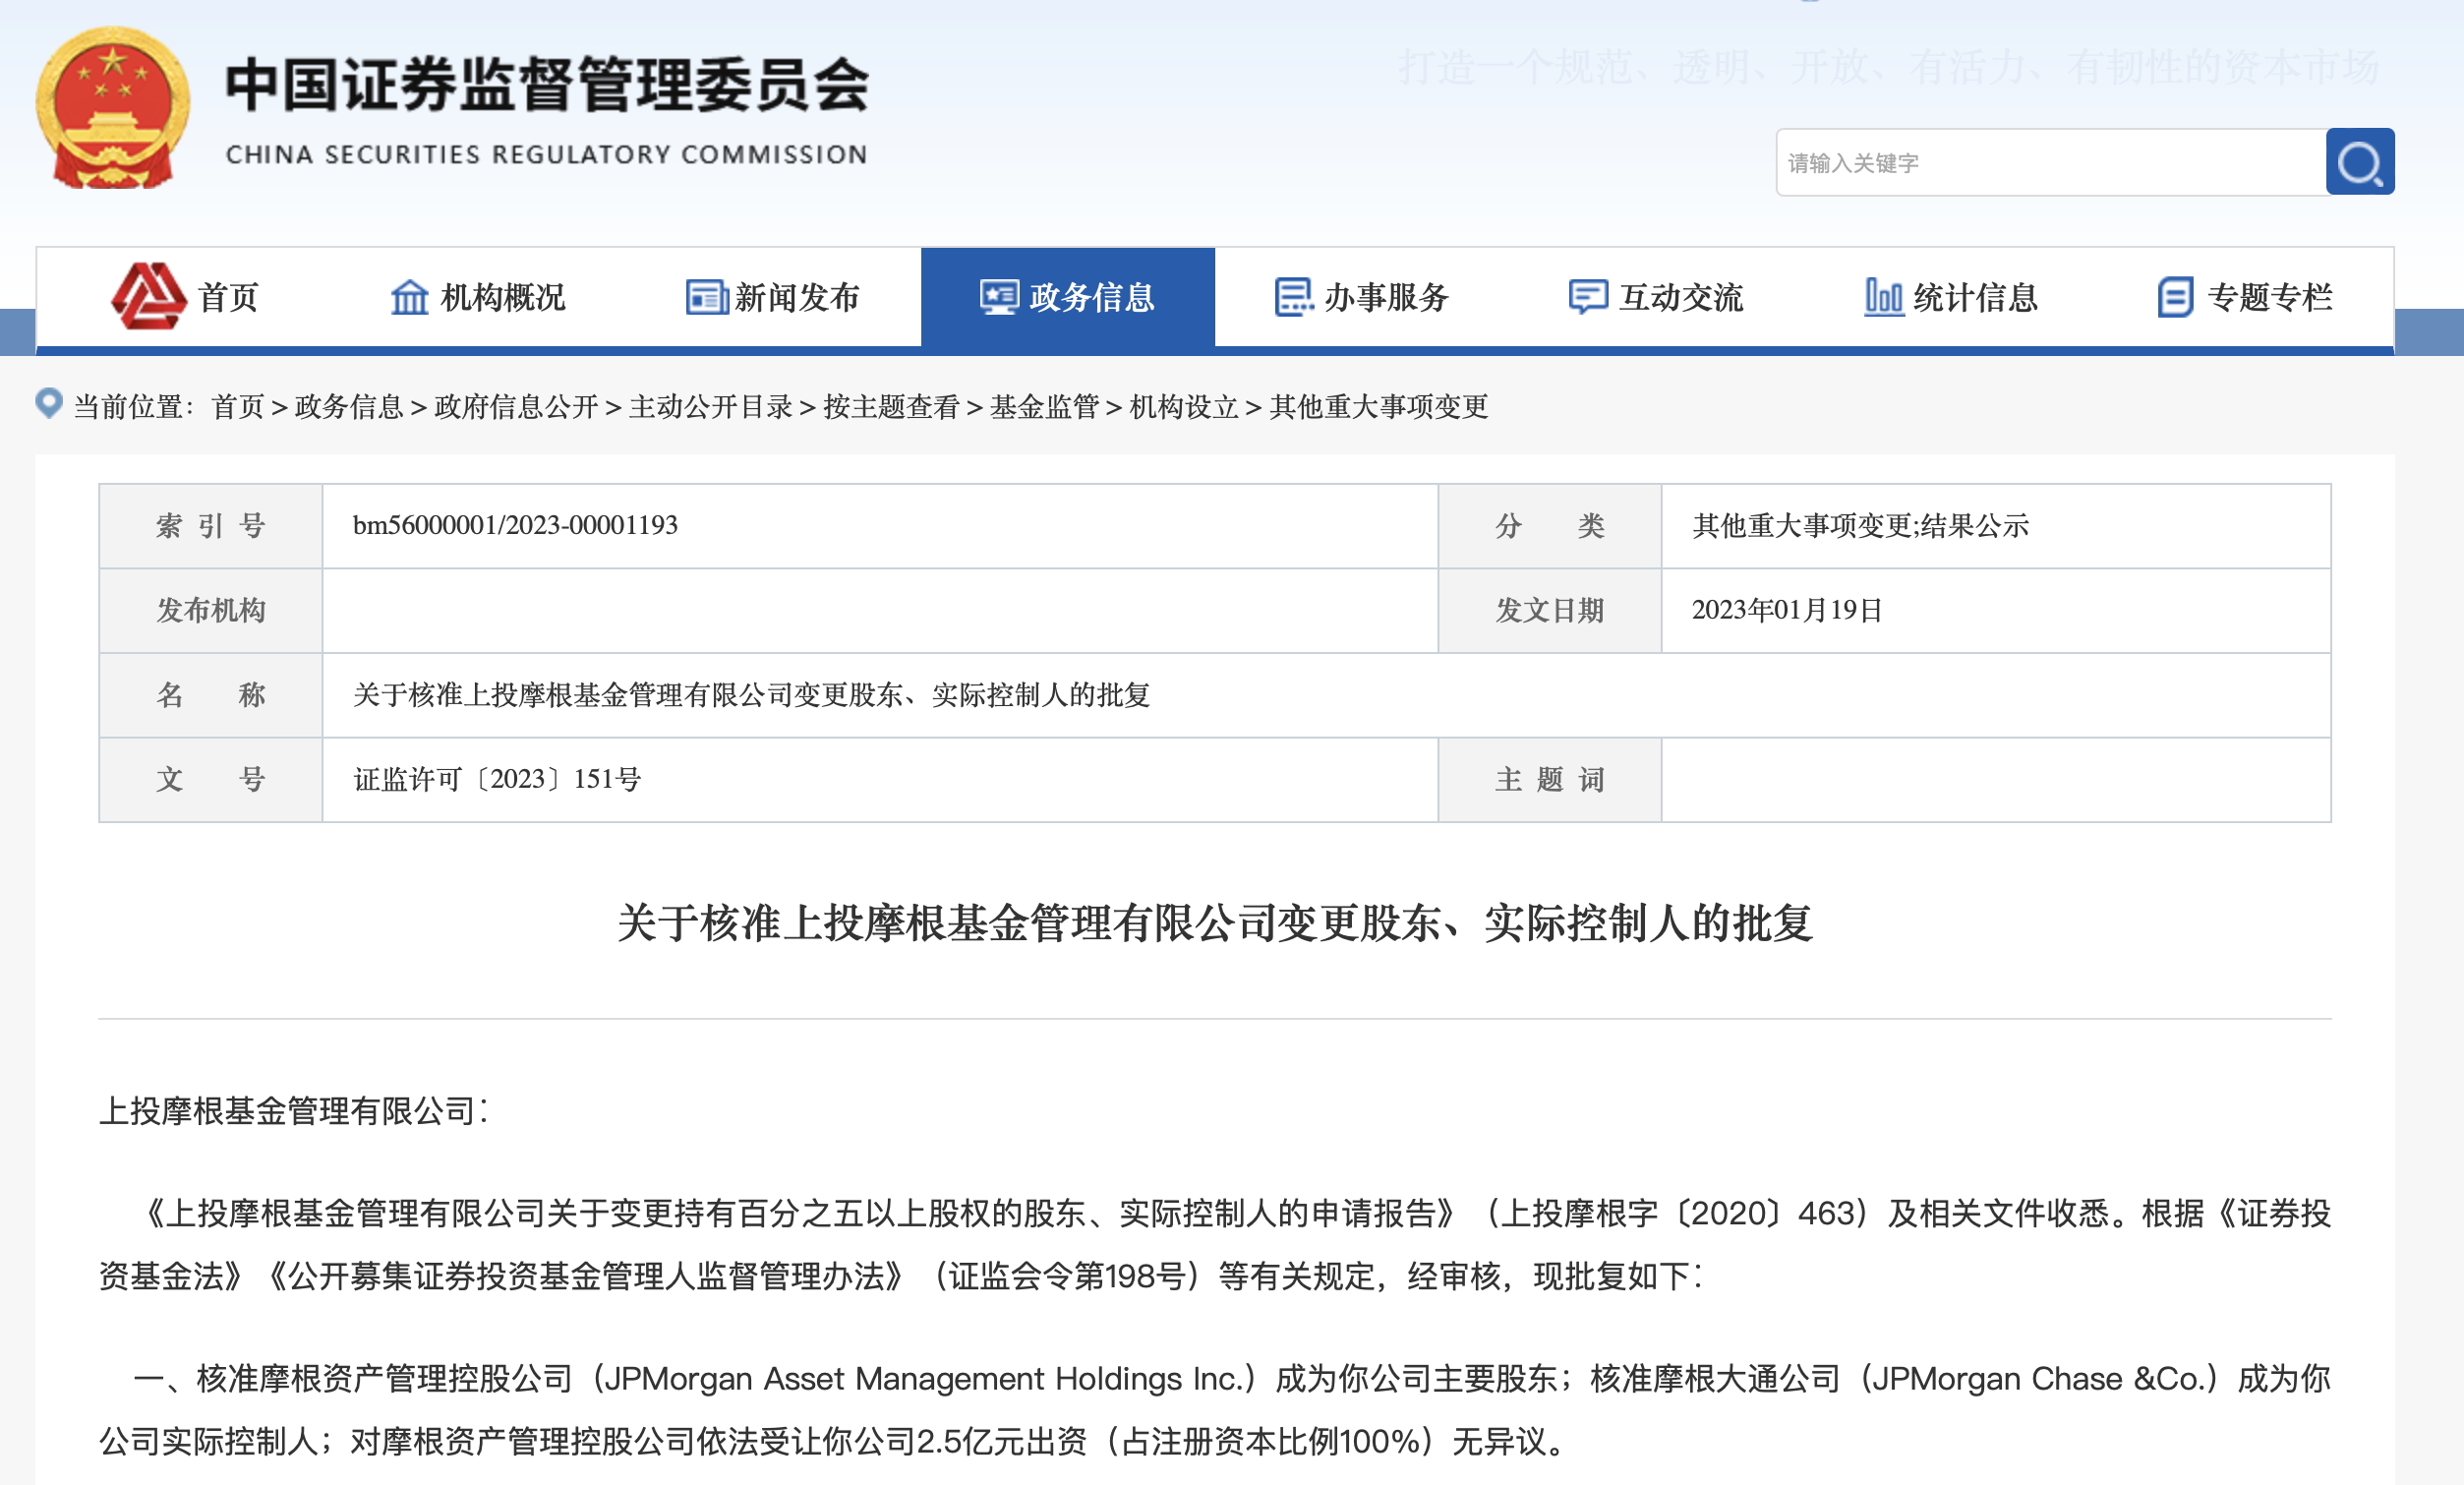
Task: Click the document icon beside 办事服务
Action: point(1293,297)
